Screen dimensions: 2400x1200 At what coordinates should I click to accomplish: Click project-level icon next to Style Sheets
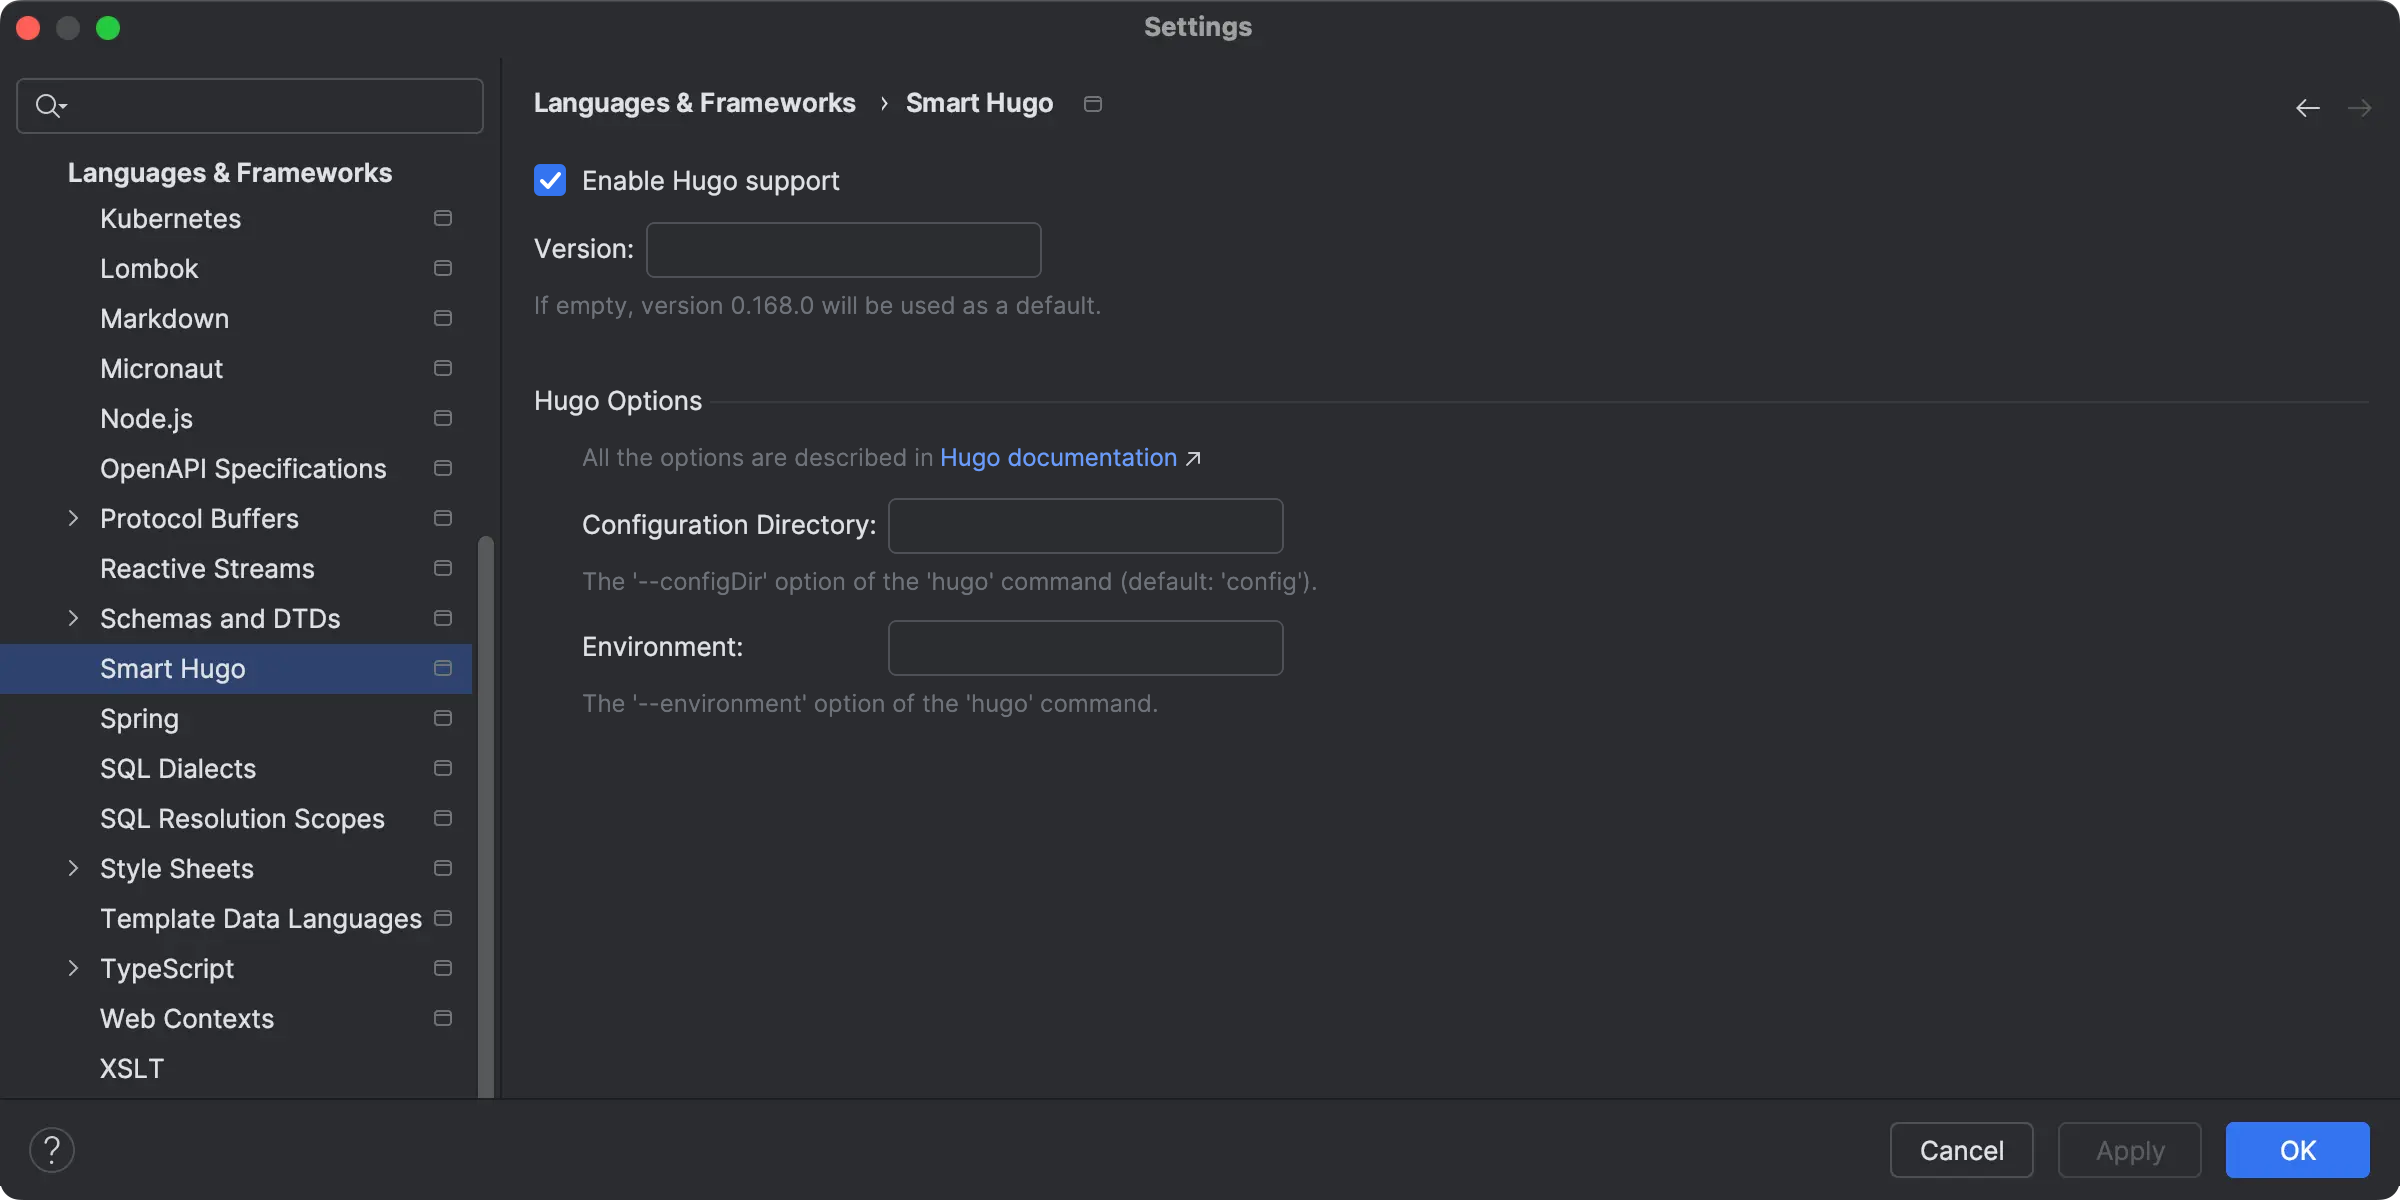pos(443,868)
